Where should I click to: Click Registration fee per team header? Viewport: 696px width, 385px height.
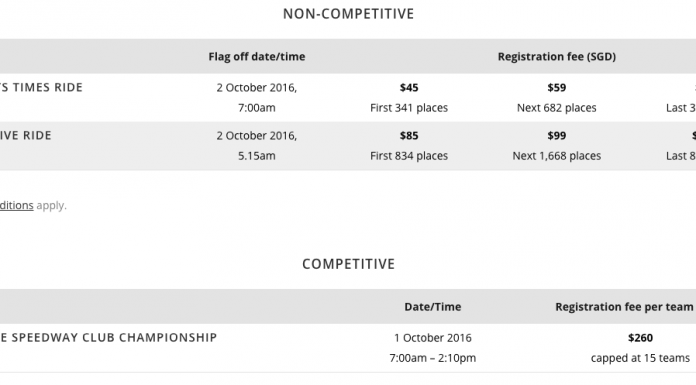(624, 307)
